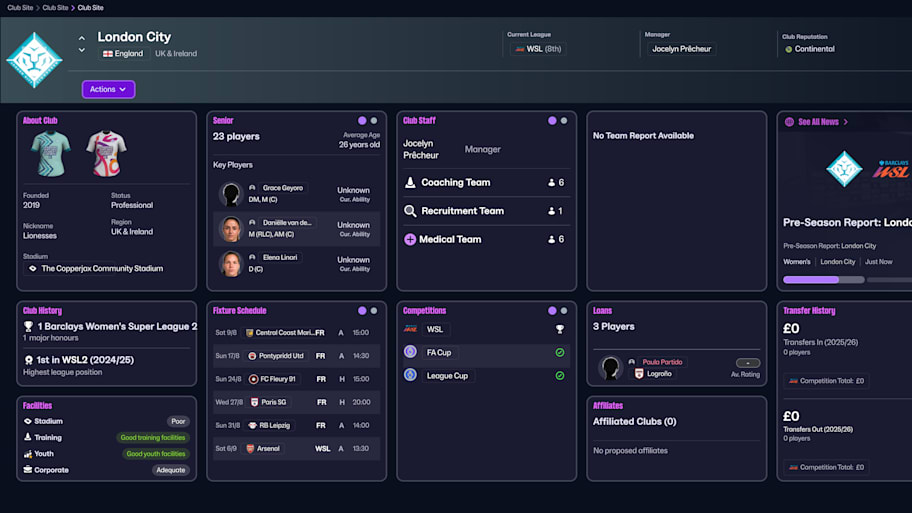Switch Senior panel to second page dot
The image size is (912, 513).
[375, 121]
